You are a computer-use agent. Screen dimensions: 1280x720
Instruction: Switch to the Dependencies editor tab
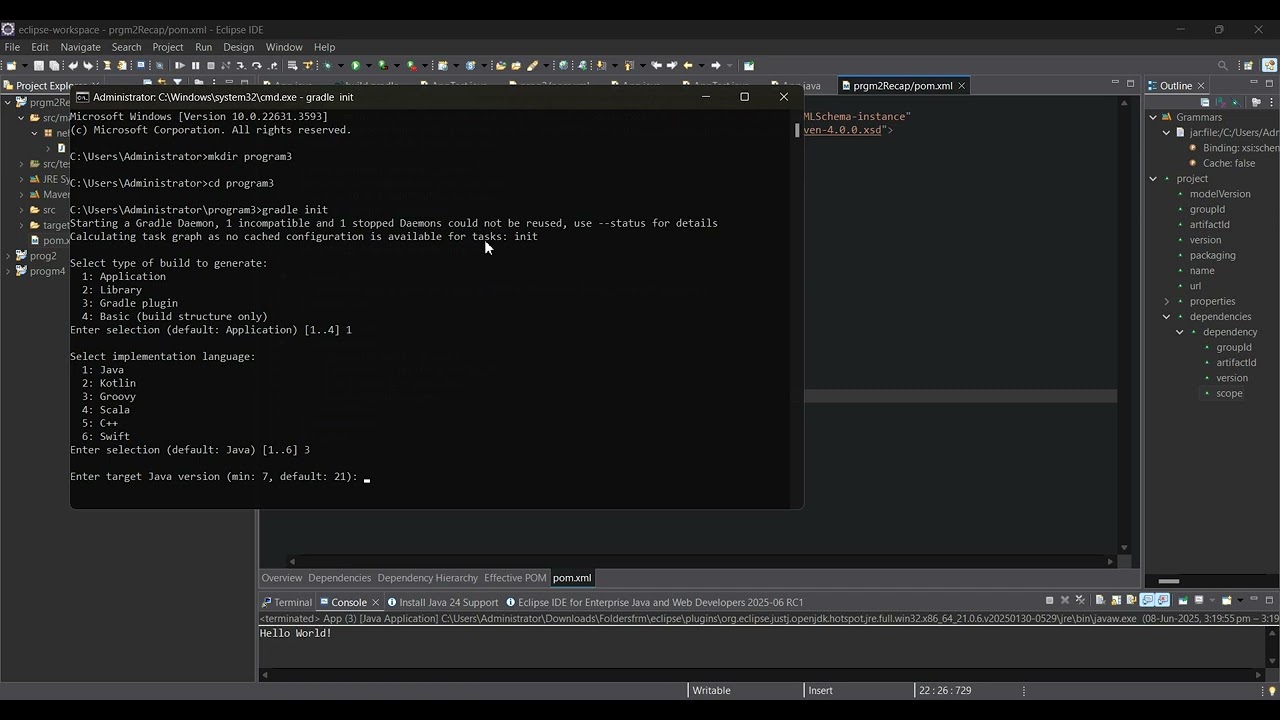click(x=339, y=578)
